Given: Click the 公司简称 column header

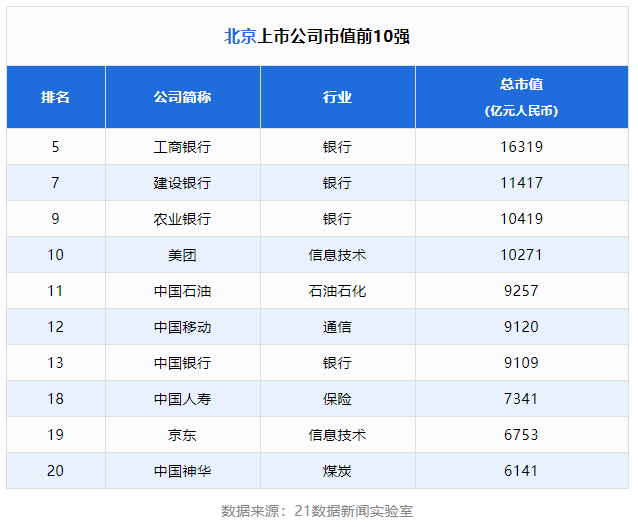Looking at the screenshot, I should coord(182,97).
